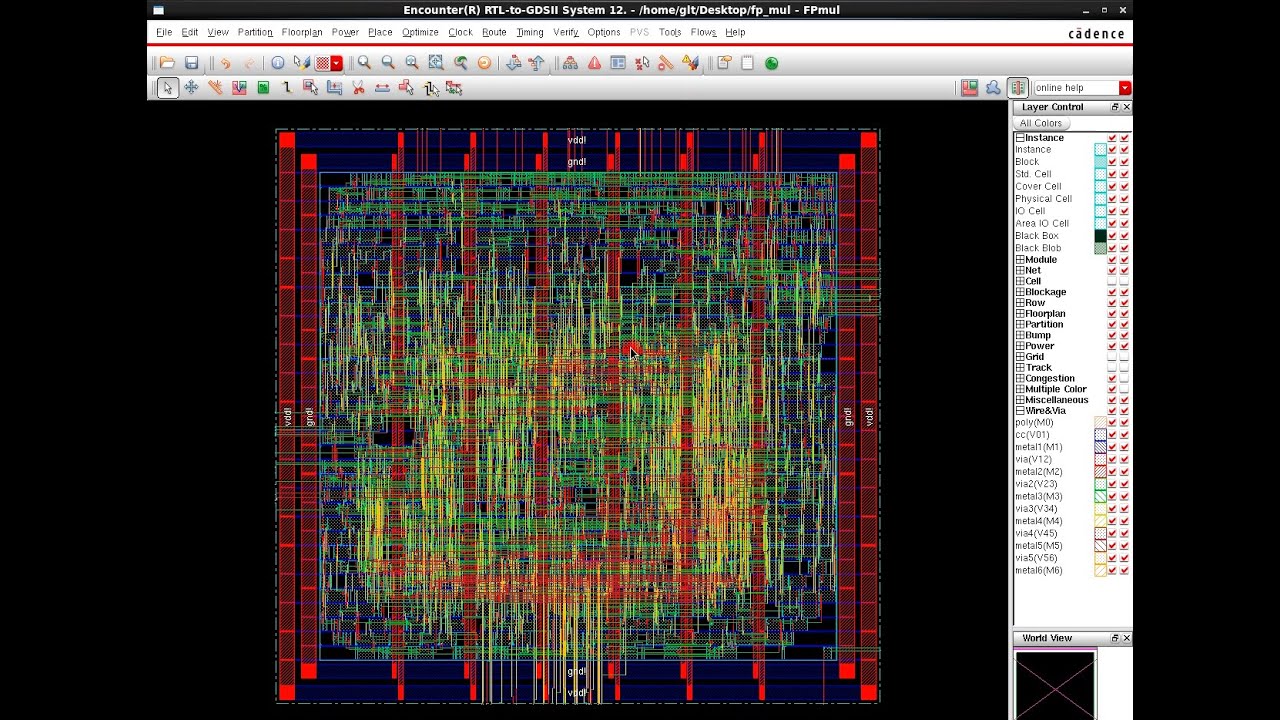The width and height of the screenshot is (1280, 720).
Task: Switch to floorplan view icon
Action: click(969, 88)
